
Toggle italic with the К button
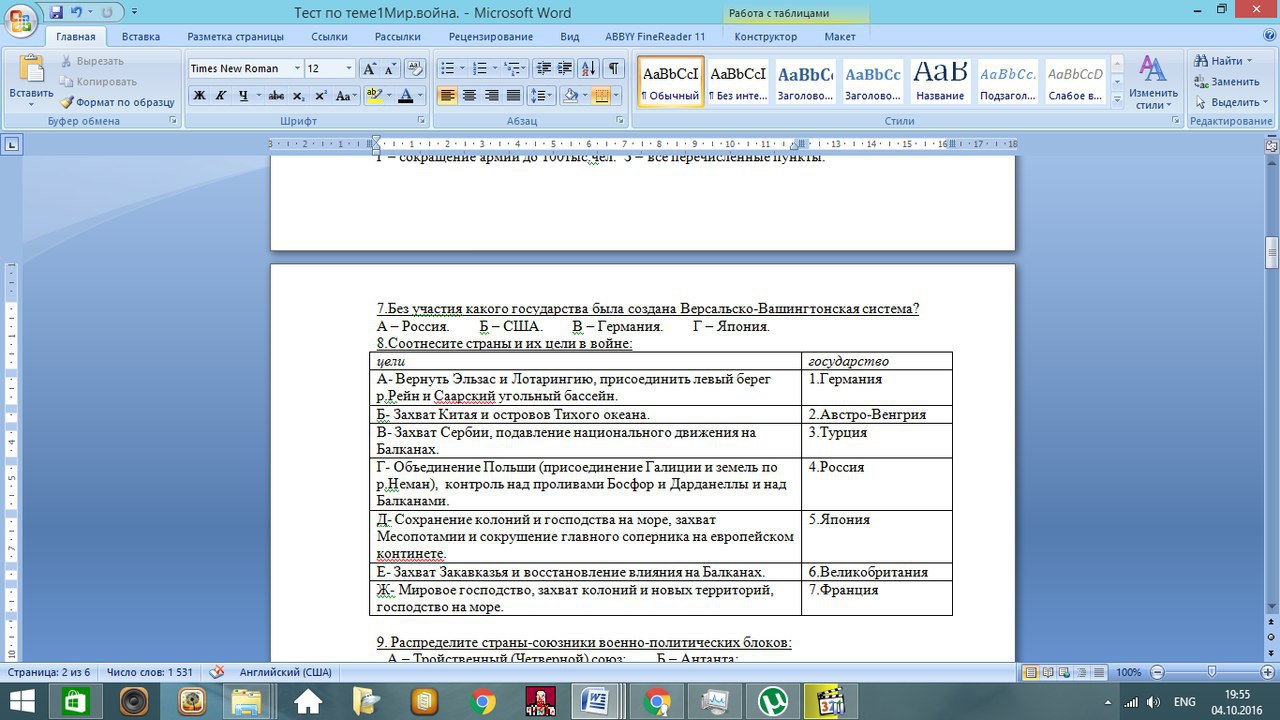[221, 96]
